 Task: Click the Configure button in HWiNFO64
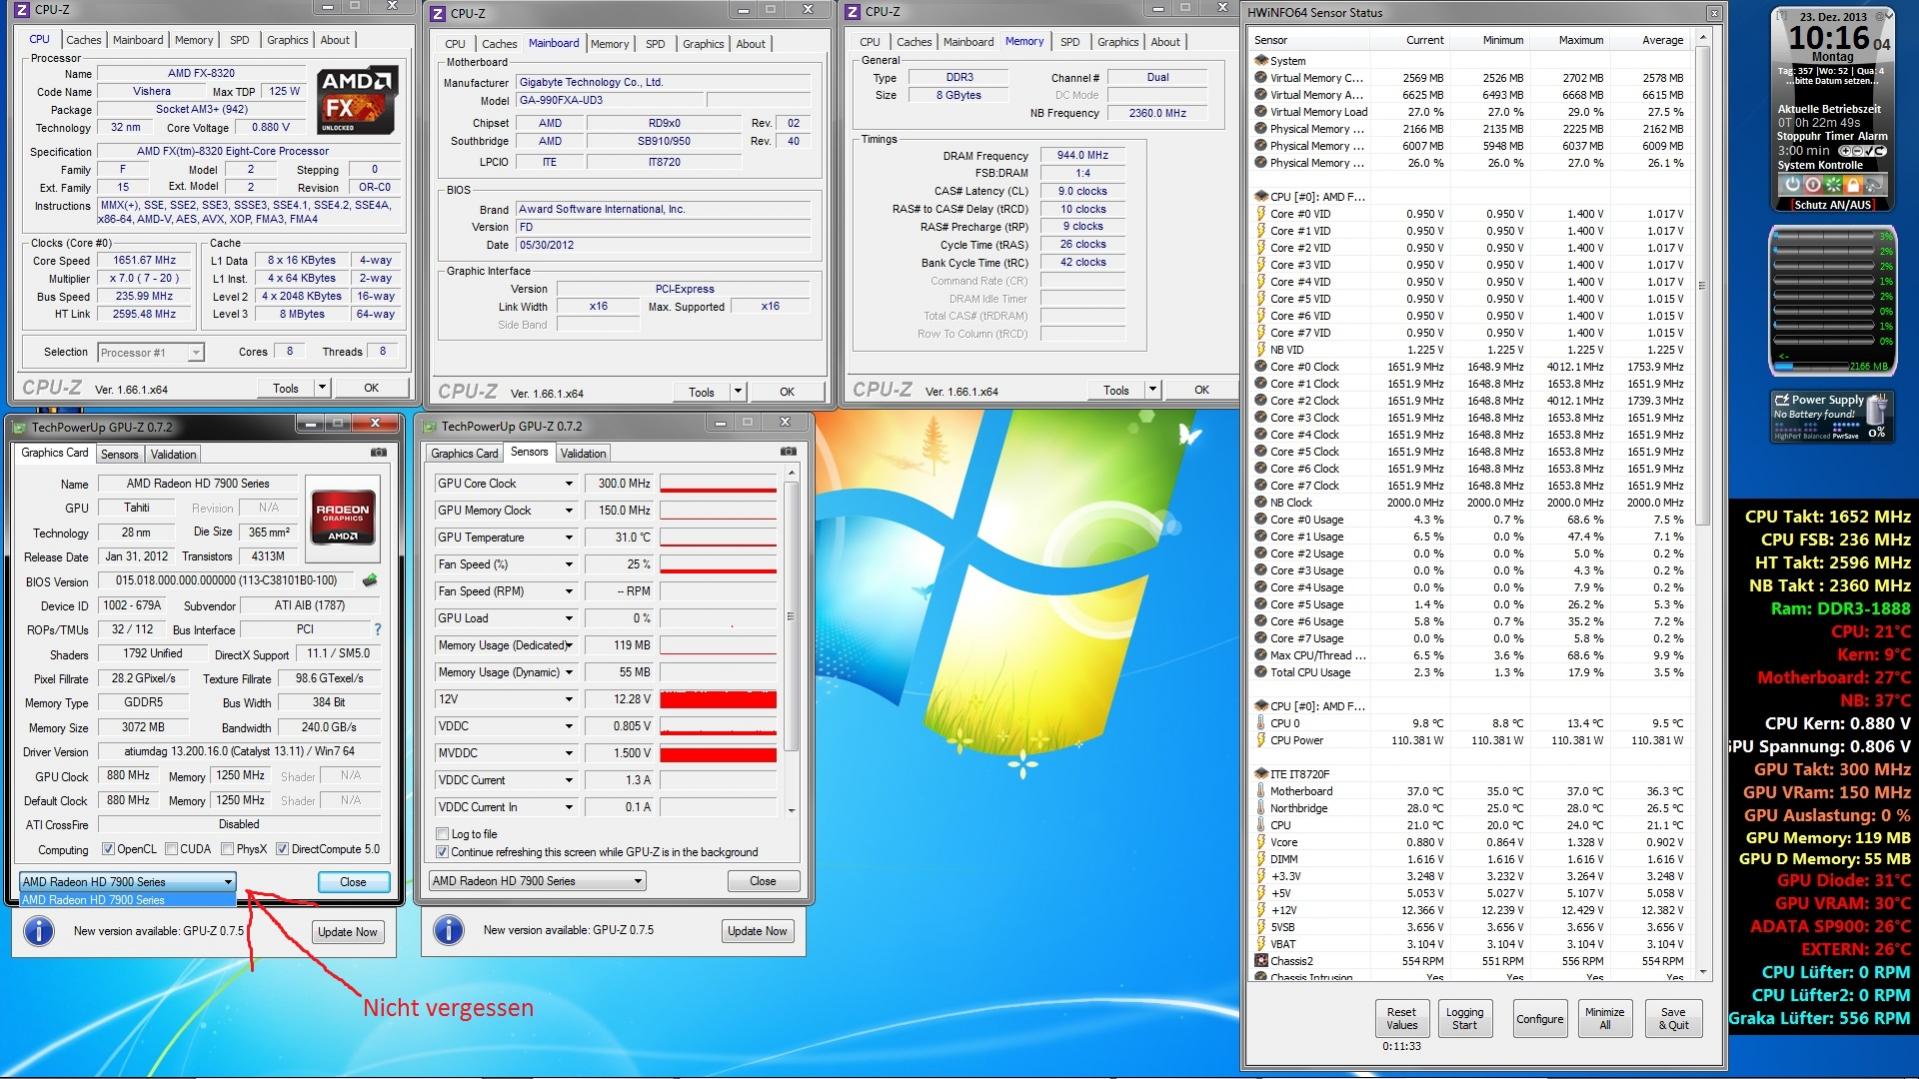pos(1539,1018)
